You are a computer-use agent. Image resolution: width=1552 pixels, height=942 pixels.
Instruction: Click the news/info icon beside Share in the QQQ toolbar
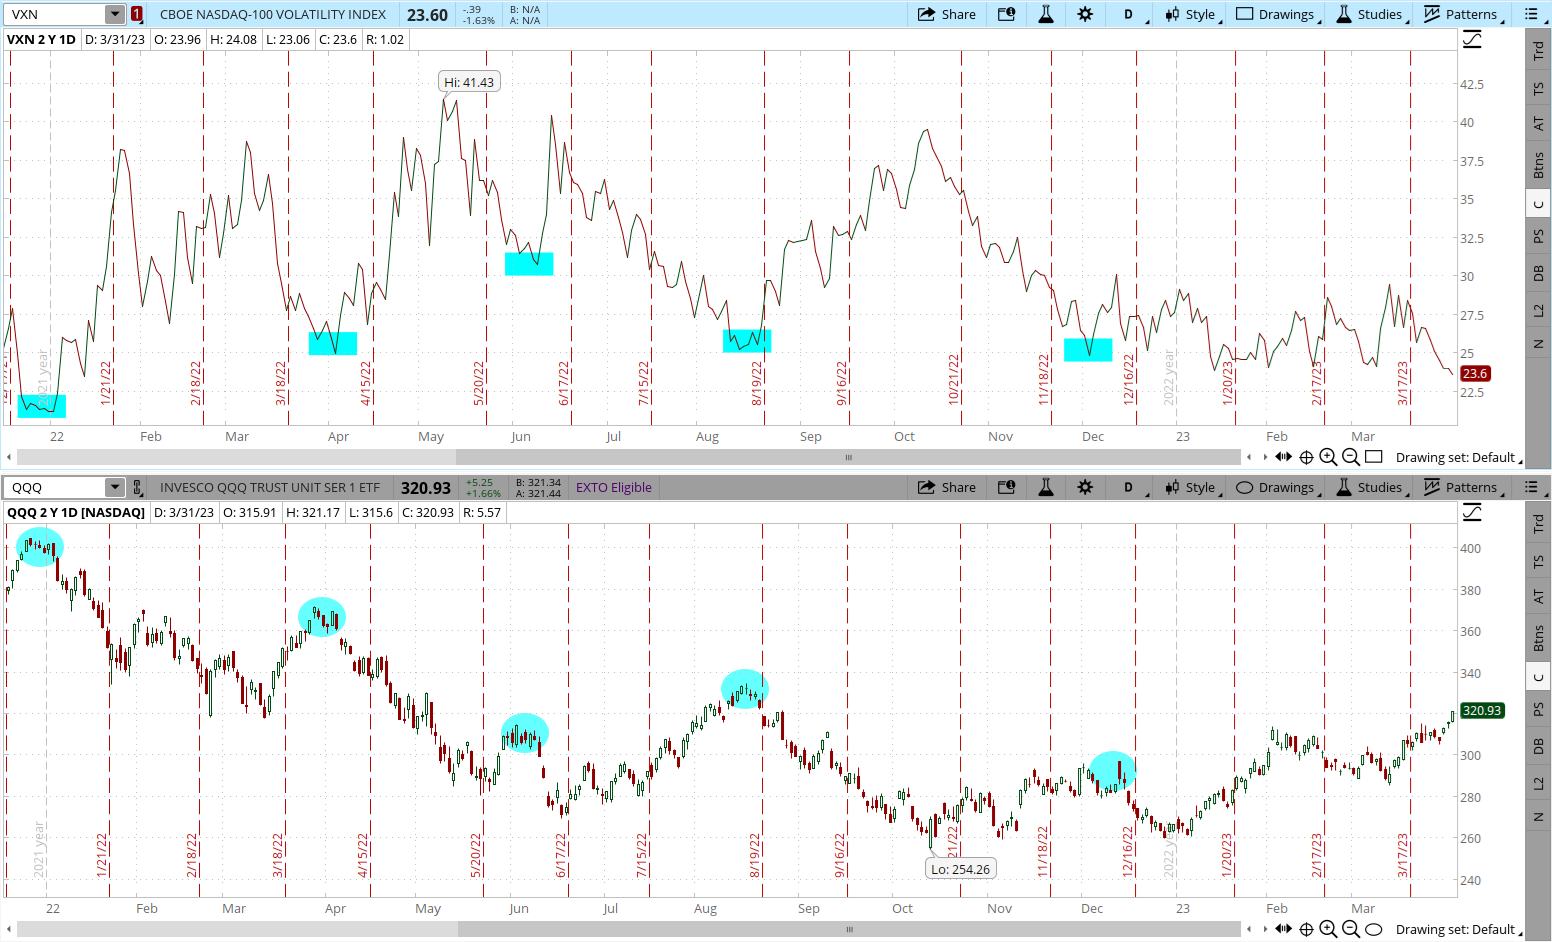(1006, 487)
